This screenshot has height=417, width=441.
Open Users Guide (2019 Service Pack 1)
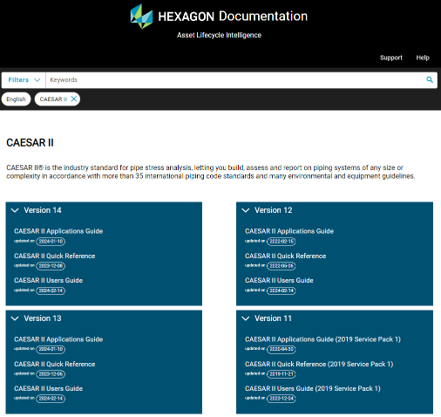[x=313, y=388]
